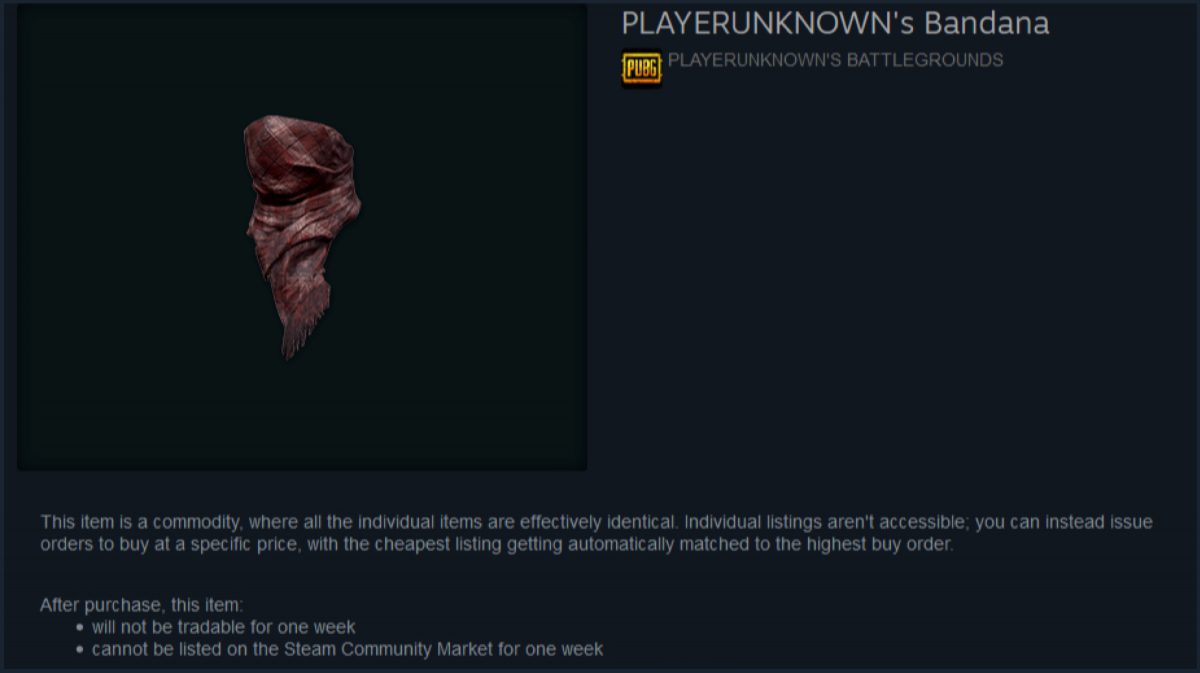The image size is (1200, 673).
Task: Click the bullet dot before "cannot be listed"
Action: (x=80, y=650)
